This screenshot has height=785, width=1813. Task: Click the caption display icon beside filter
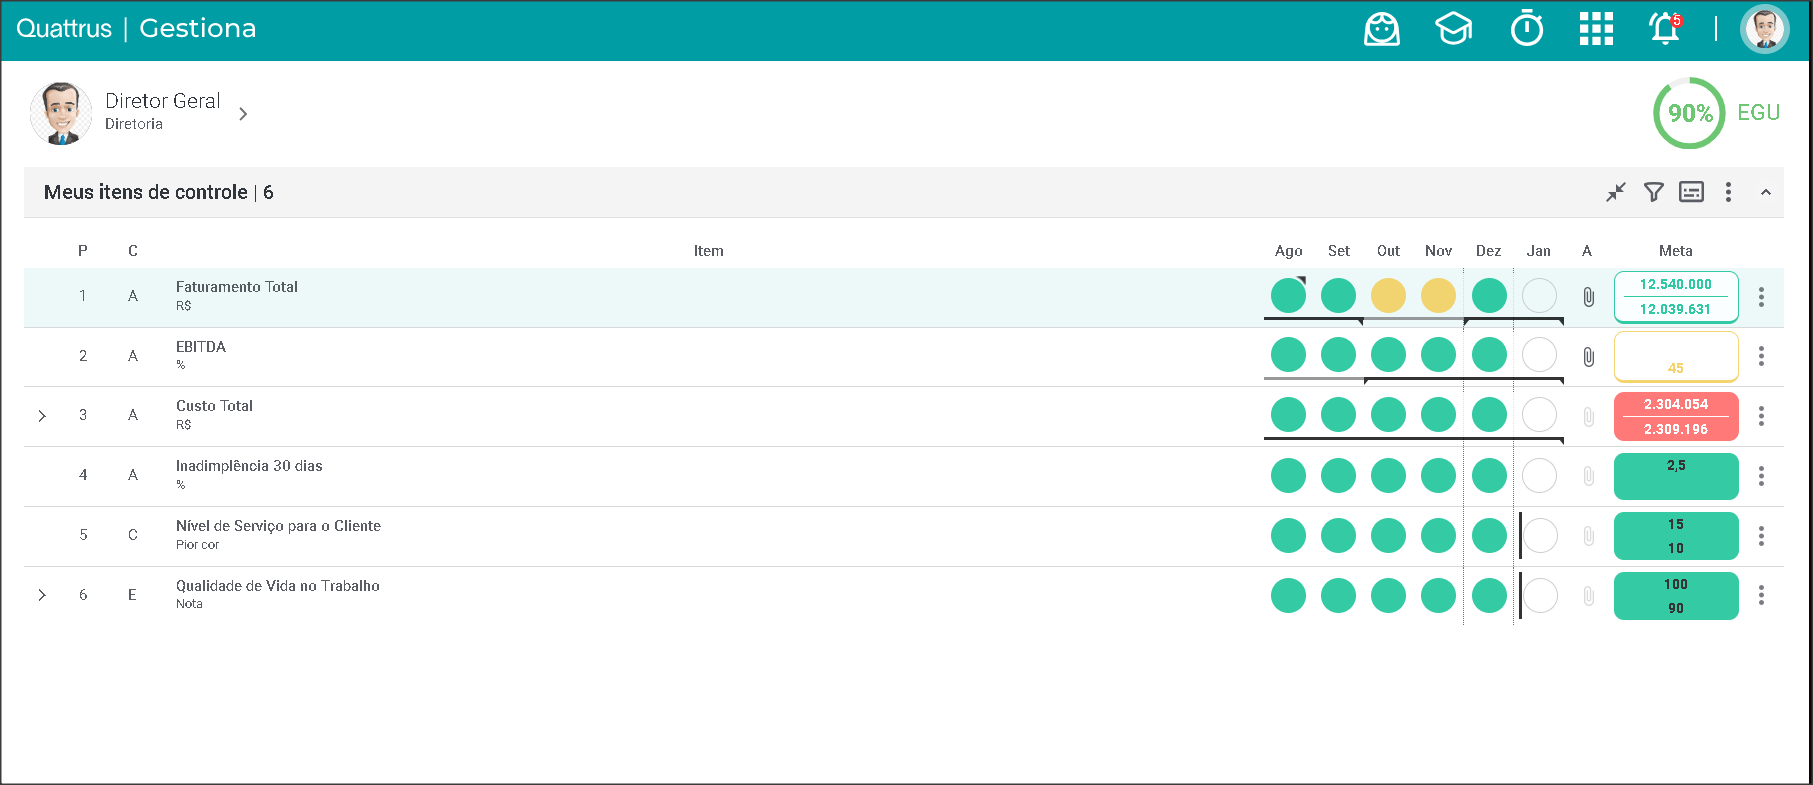tap(1691, 192)
